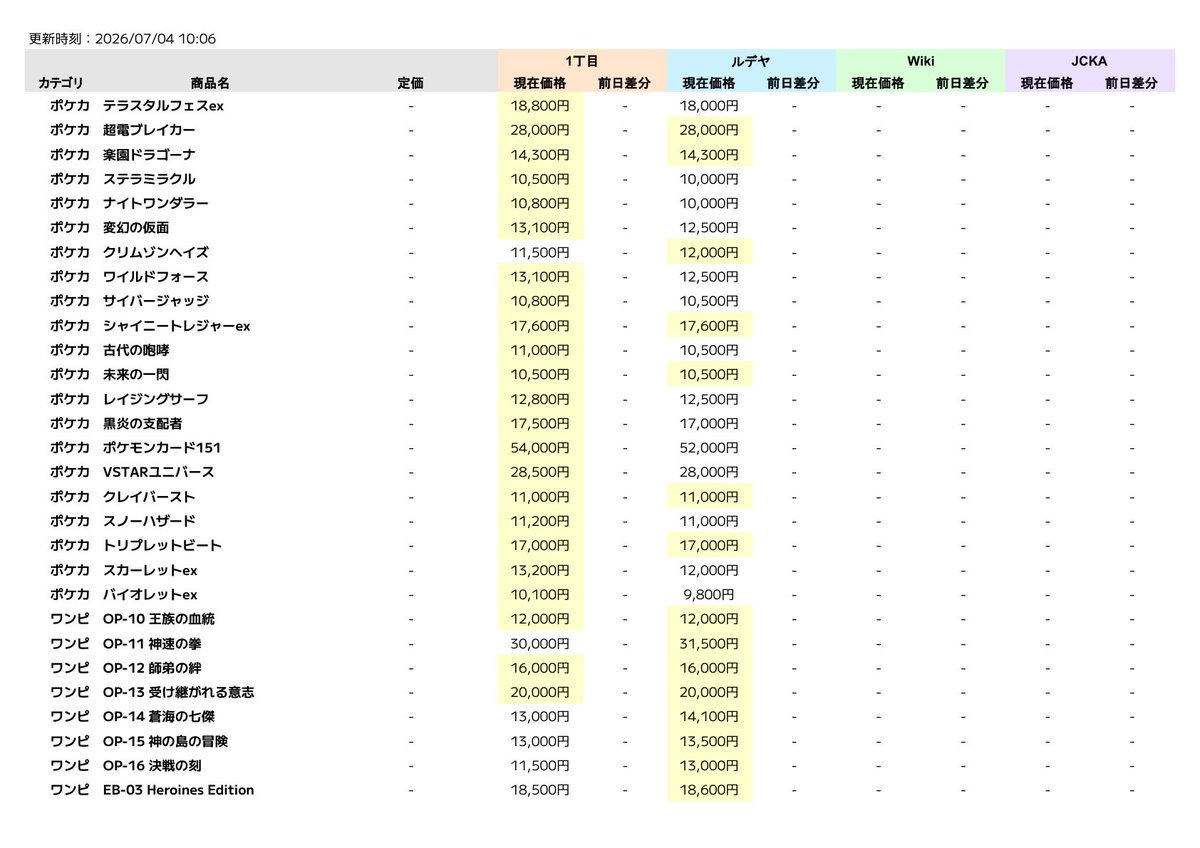1200x848 pixels.
Task: Click the 10,100円 price for バイオレットex
Action: [540, 594]
